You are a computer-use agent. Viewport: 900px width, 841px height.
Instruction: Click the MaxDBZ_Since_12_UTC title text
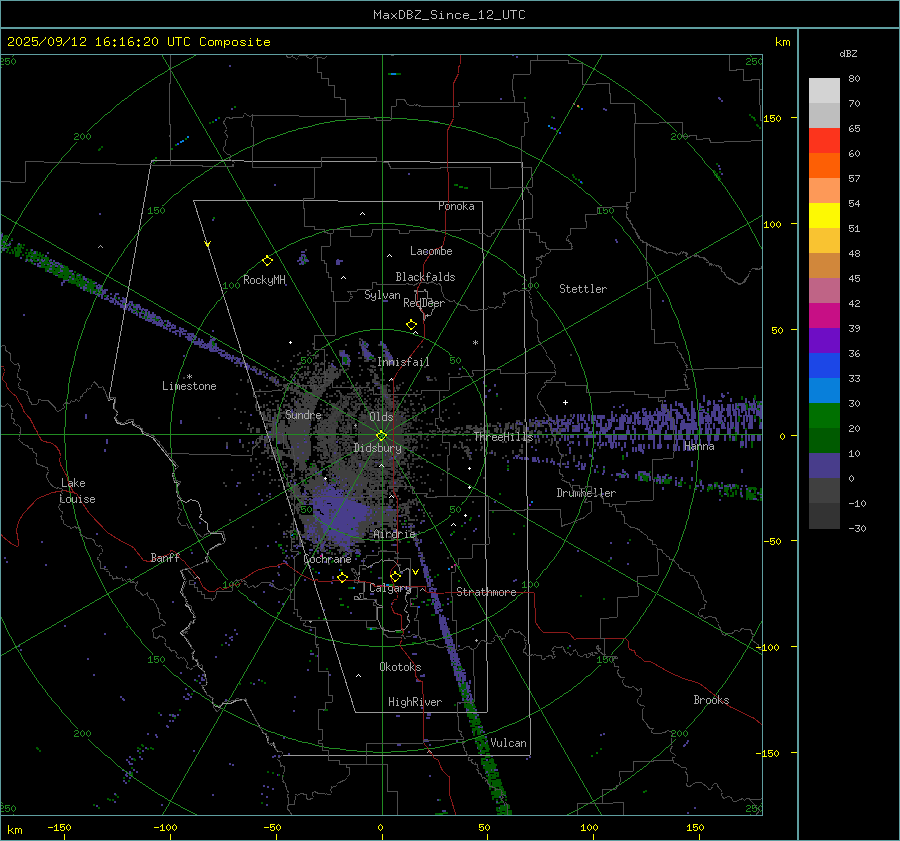click(449, 15)
